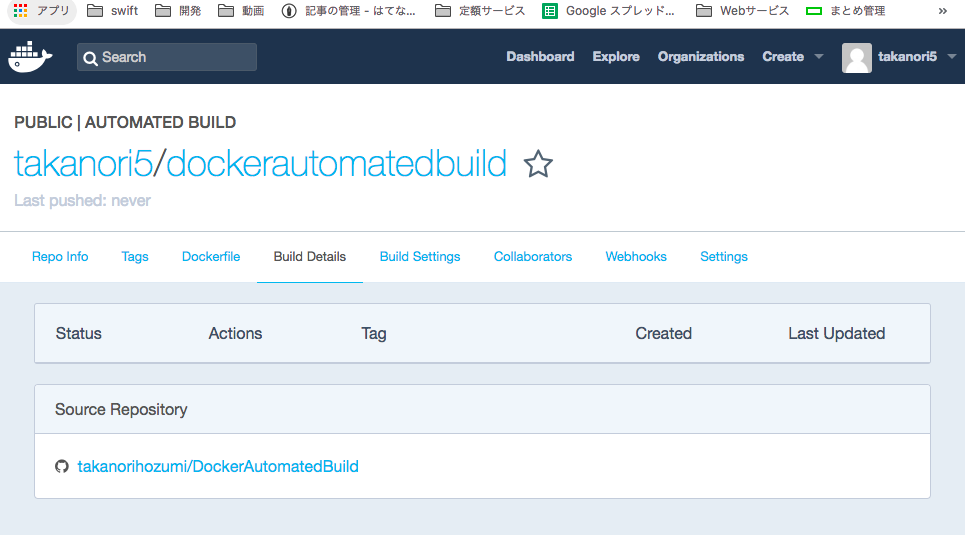
Task: Open the takanori5 user link in the title
Action: (x=83, y=164)
